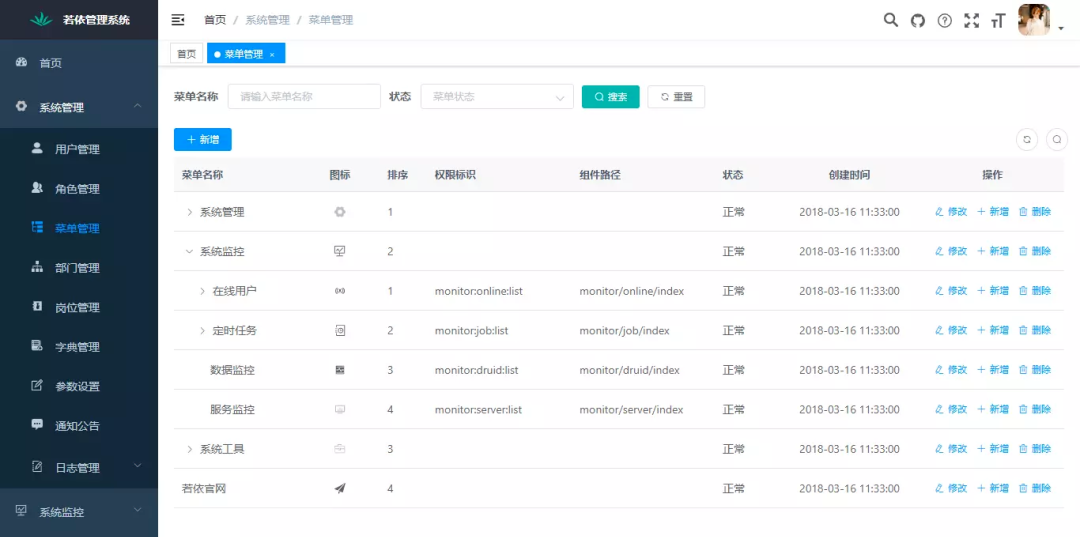Open the 菜单状态 dropdown
Image resolution: width=1080 pixels, height=537 pixels.
point(497,96)
